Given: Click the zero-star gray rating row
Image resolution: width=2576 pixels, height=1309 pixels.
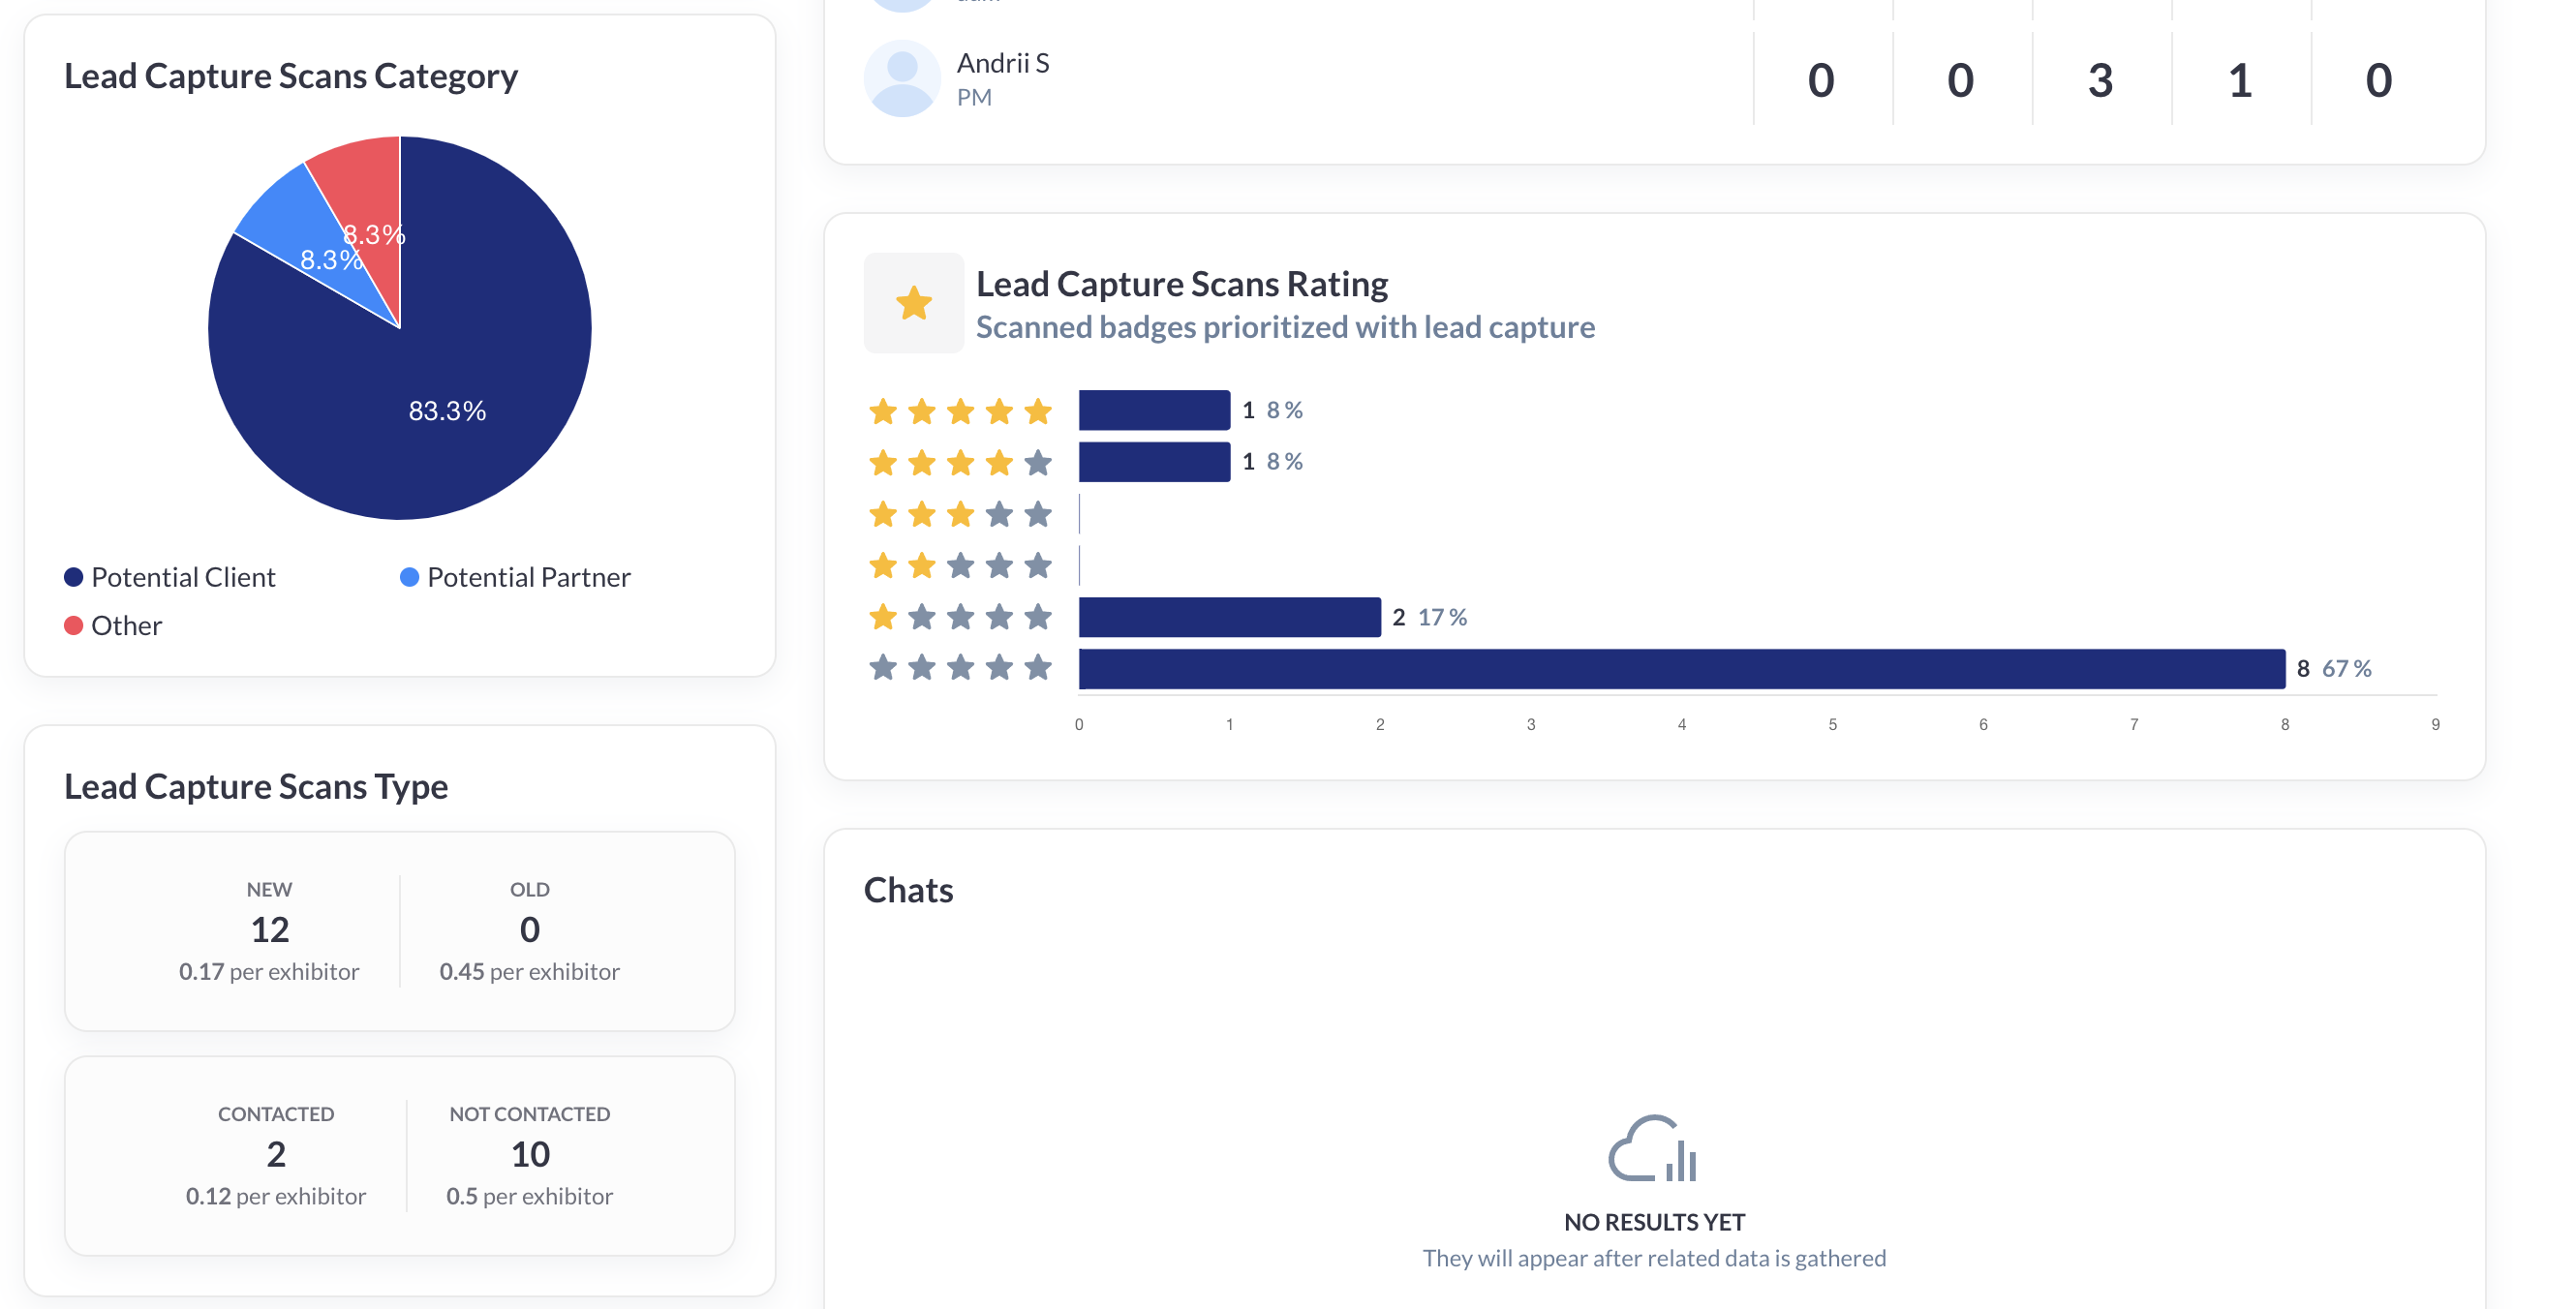Looking at the screenshot, I should tap(960, 668).
